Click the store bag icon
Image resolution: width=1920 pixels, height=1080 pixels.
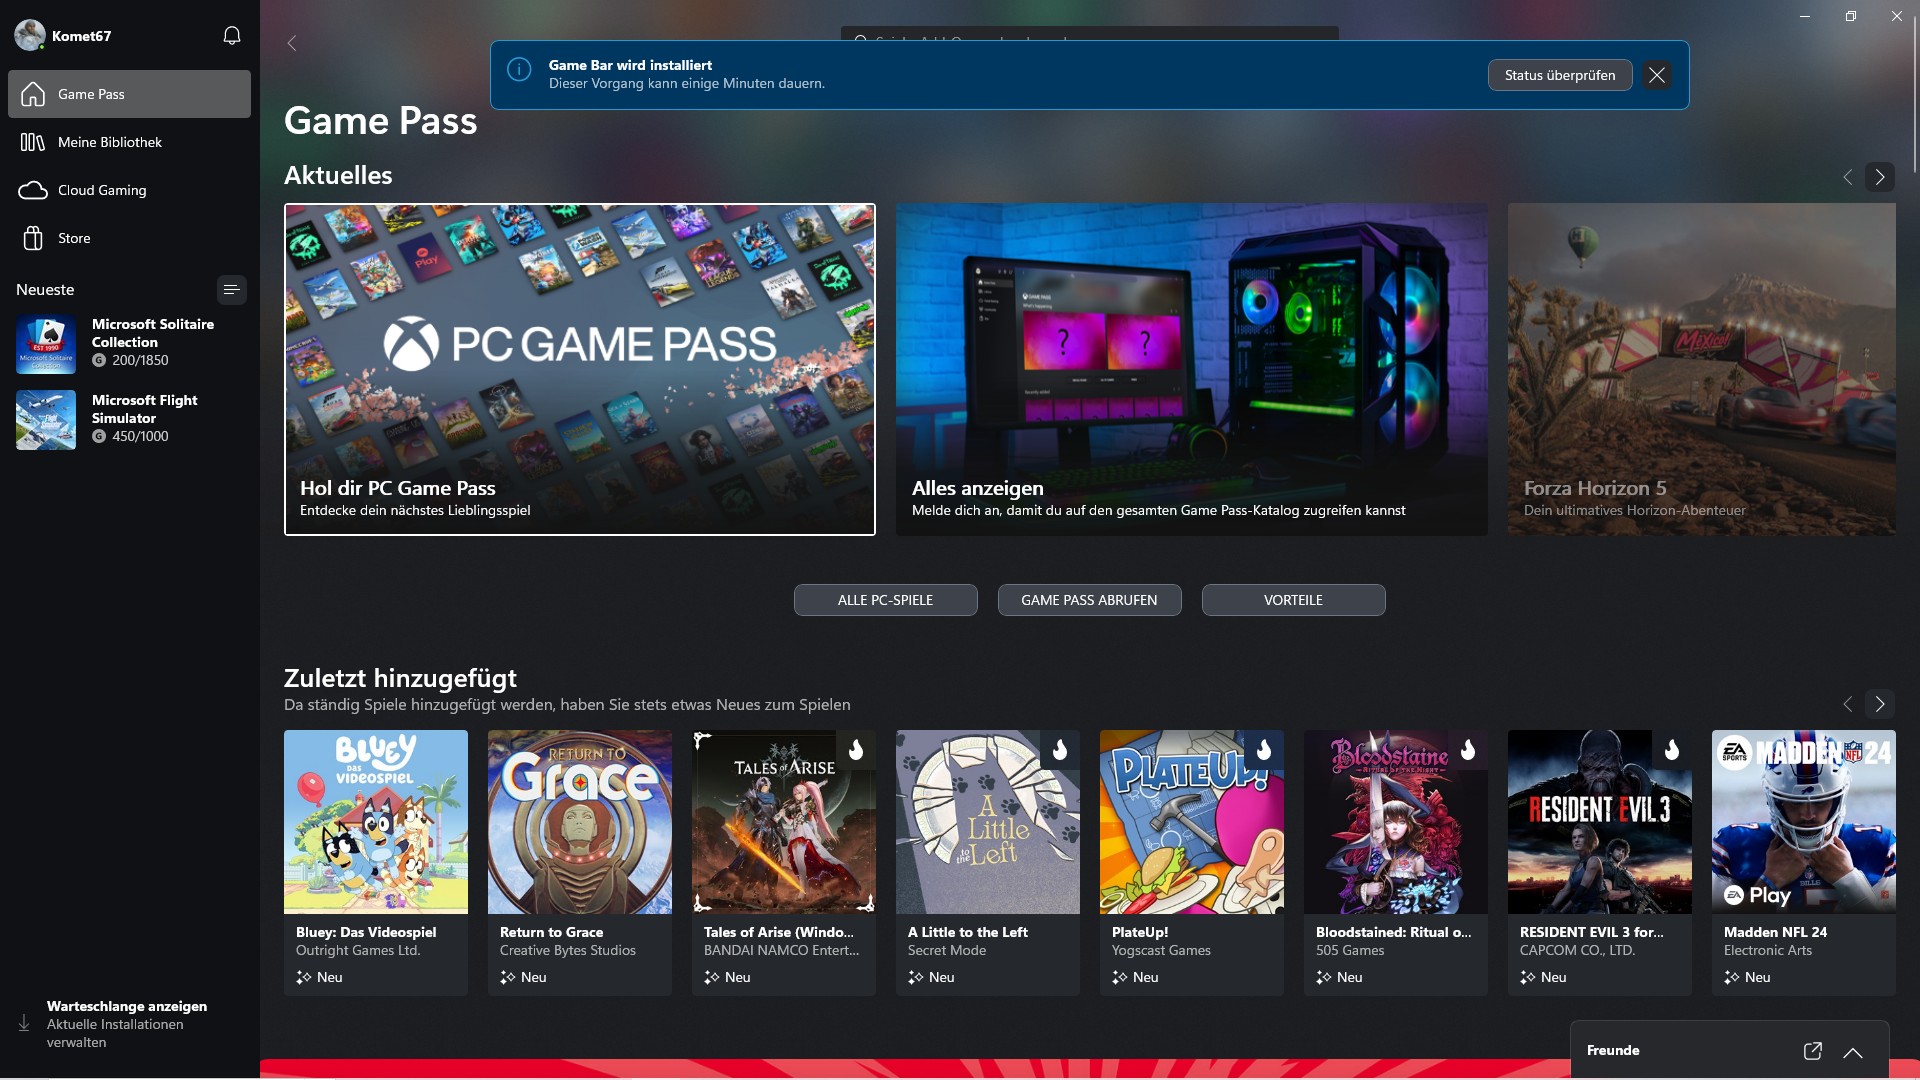33,238
